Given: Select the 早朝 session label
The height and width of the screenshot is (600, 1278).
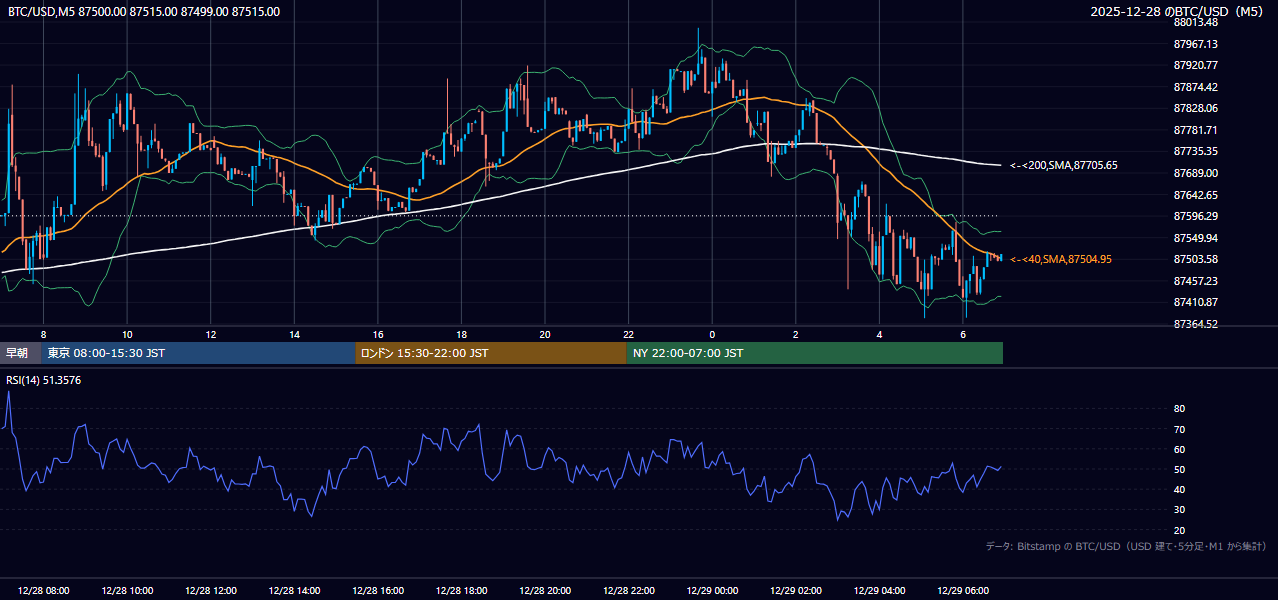Looking at the screenshot, I should click(x=20, y=353).
